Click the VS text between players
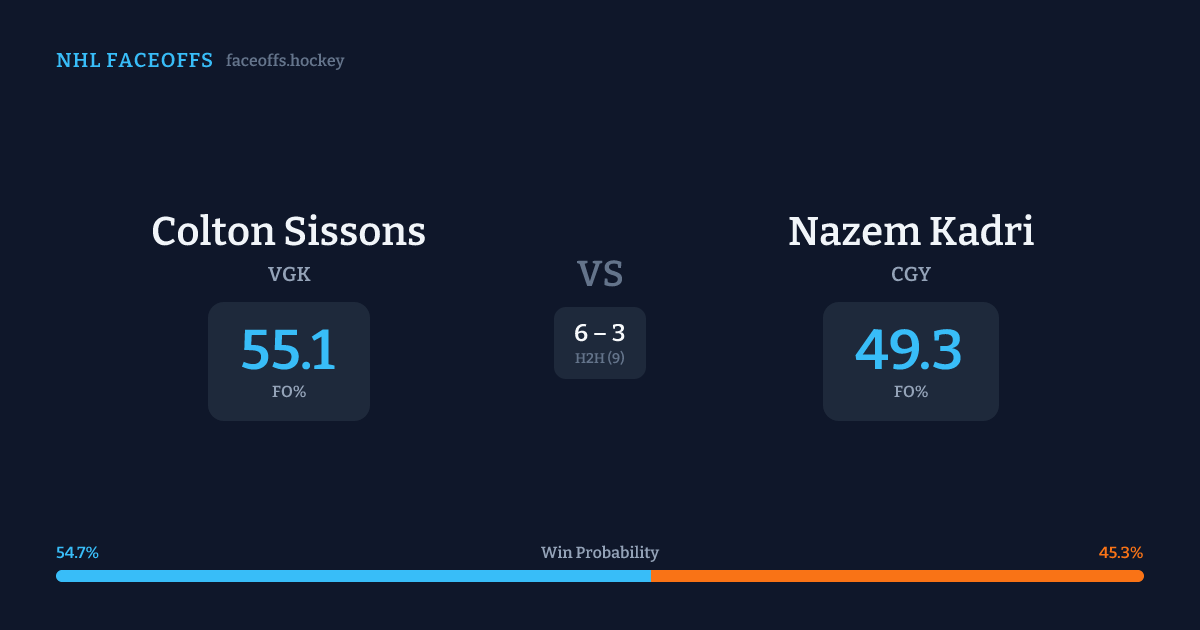The image size is (1200, 630). pos(600,273)
